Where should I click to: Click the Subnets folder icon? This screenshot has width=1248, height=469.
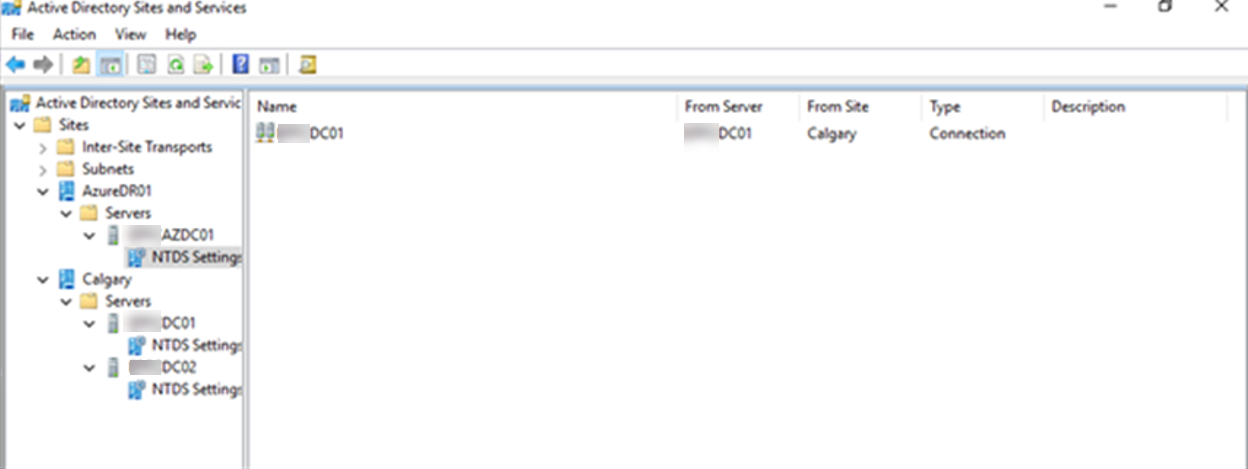pyautogui.click(x=65, y=169)
